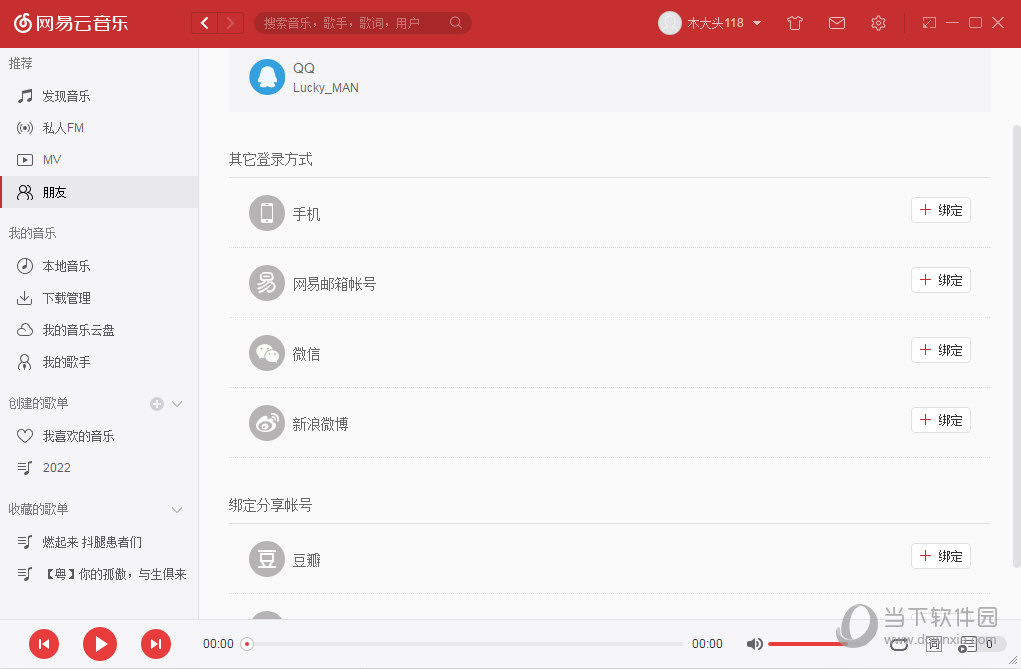Toggle the loop play mode icon

coord(899,645)
